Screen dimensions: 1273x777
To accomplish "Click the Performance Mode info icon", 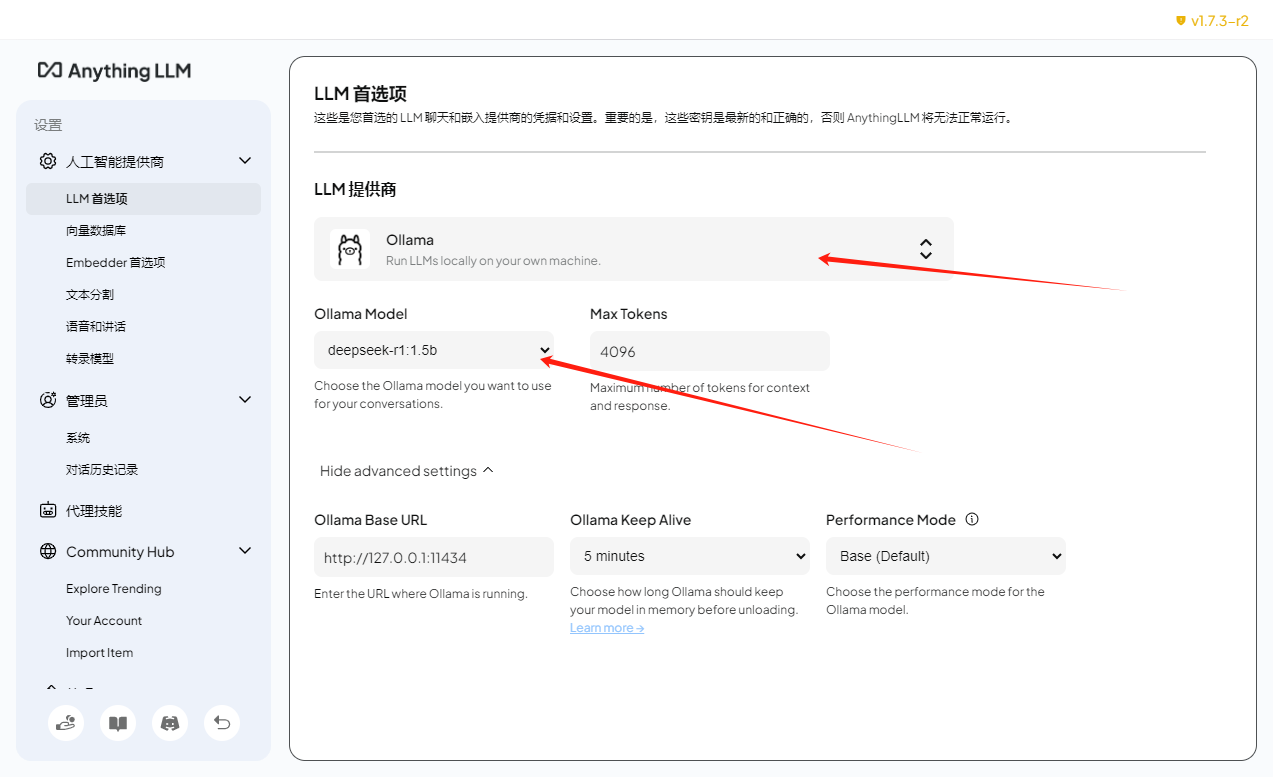I will [x=972, y=519].
